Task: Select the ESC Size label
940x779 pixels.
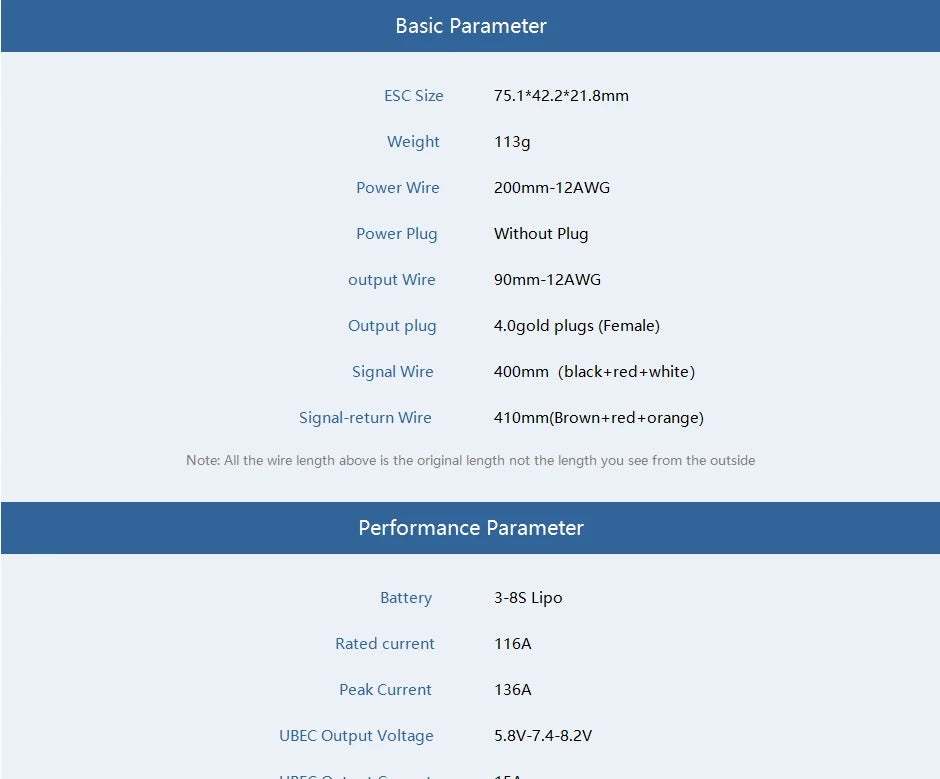Action: [x=413, y=96]
